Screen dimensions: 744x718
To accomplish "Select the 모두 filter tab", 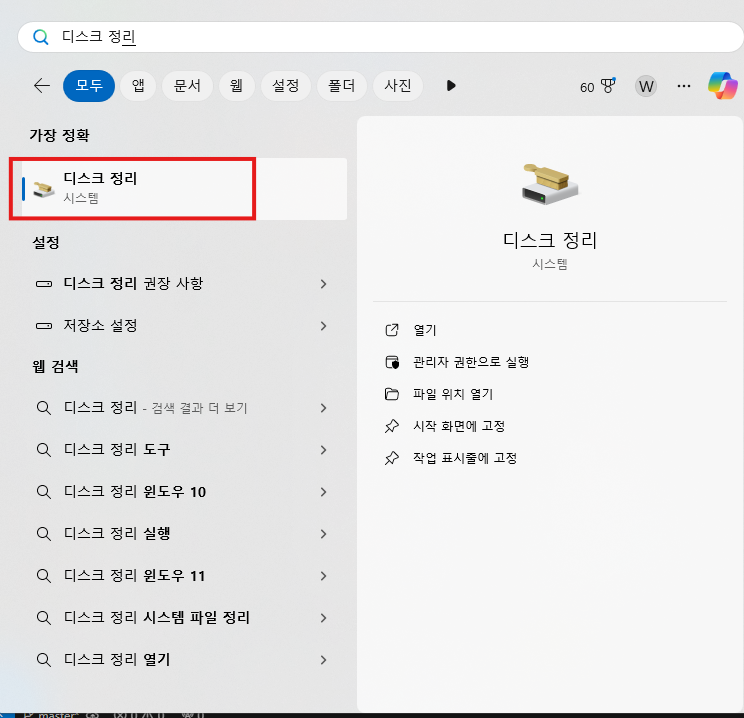I will click(89, 86).
